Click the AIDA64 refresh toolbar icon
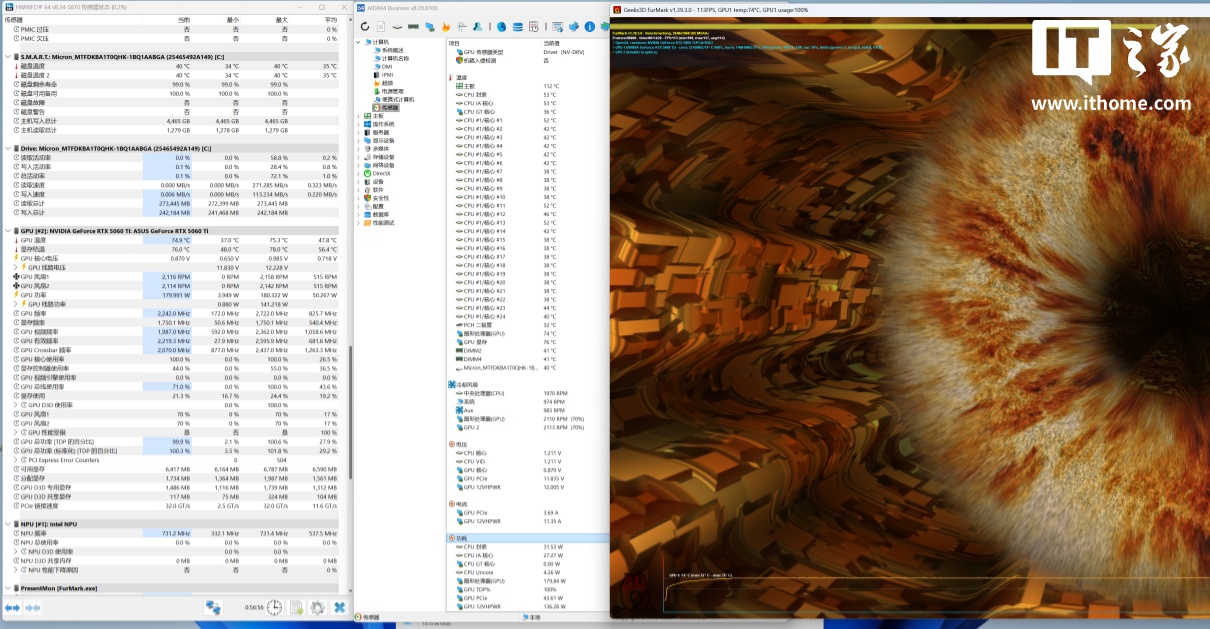1210x629 pixels. click(x=365, y=26)
